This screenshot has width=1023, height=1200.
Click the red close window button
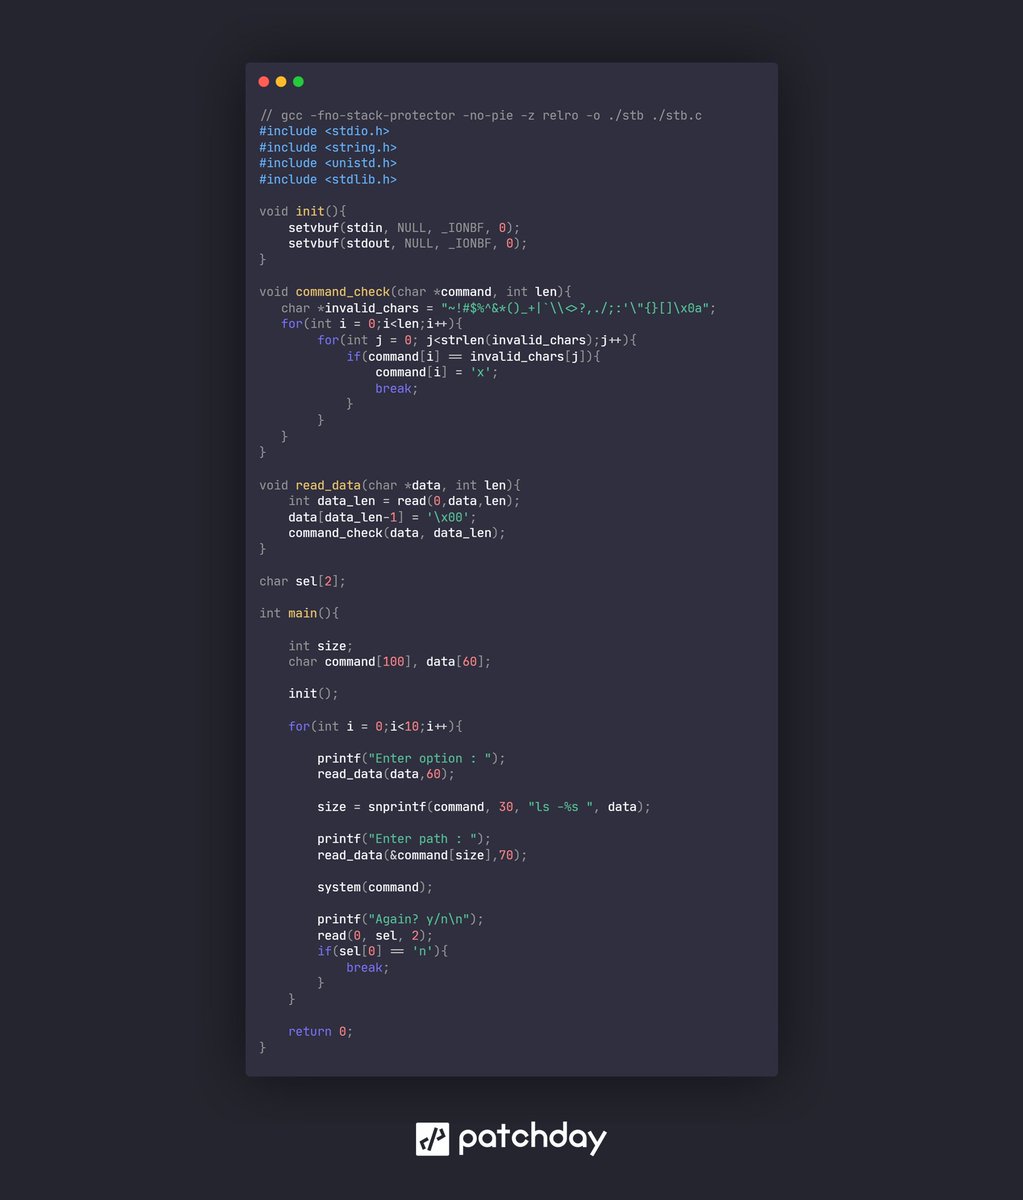263,81
